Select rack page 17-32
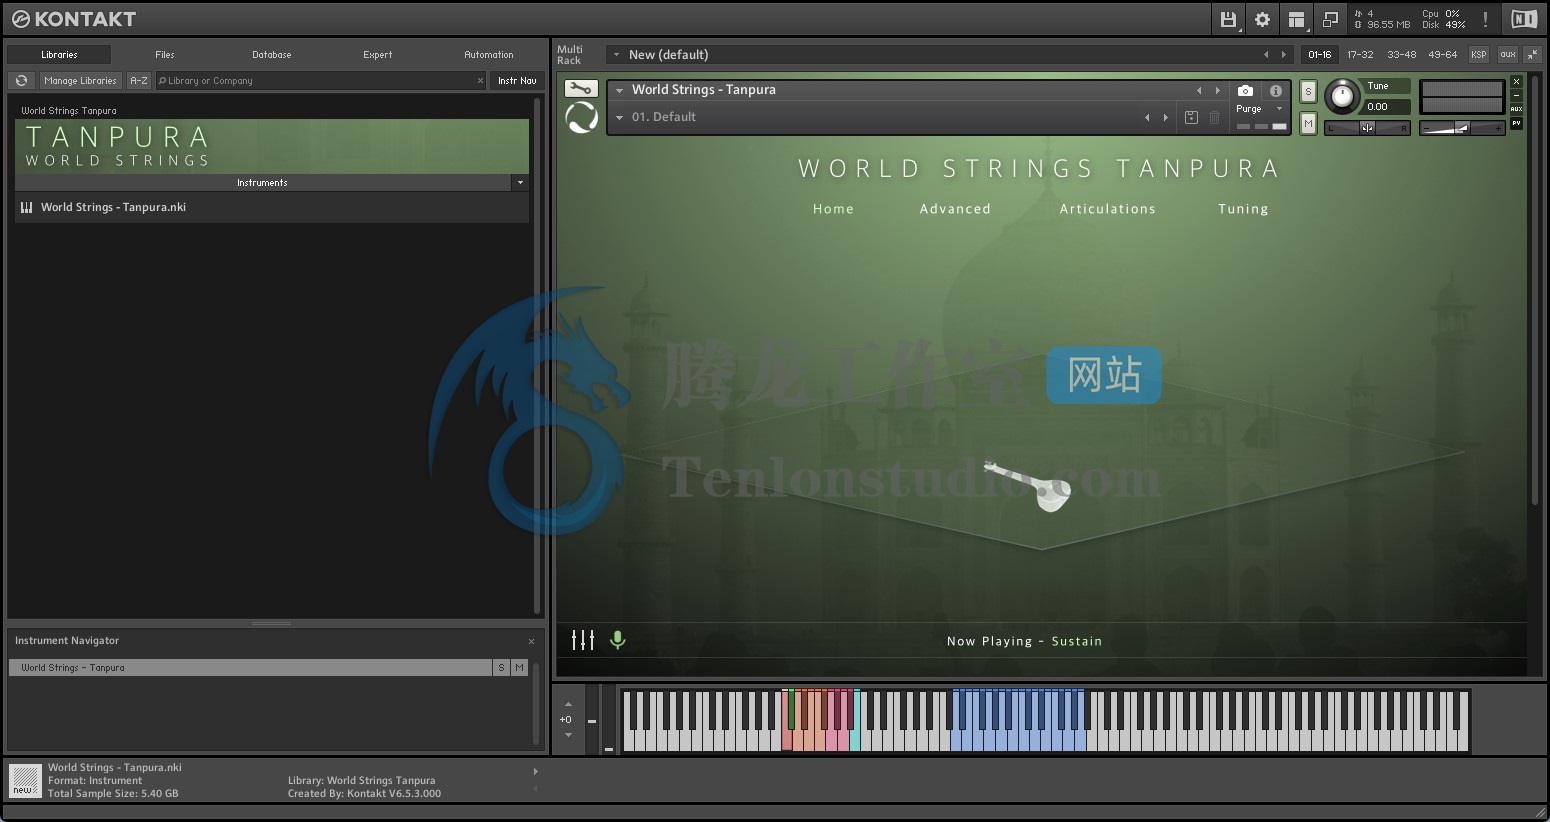 point(1360,55)
